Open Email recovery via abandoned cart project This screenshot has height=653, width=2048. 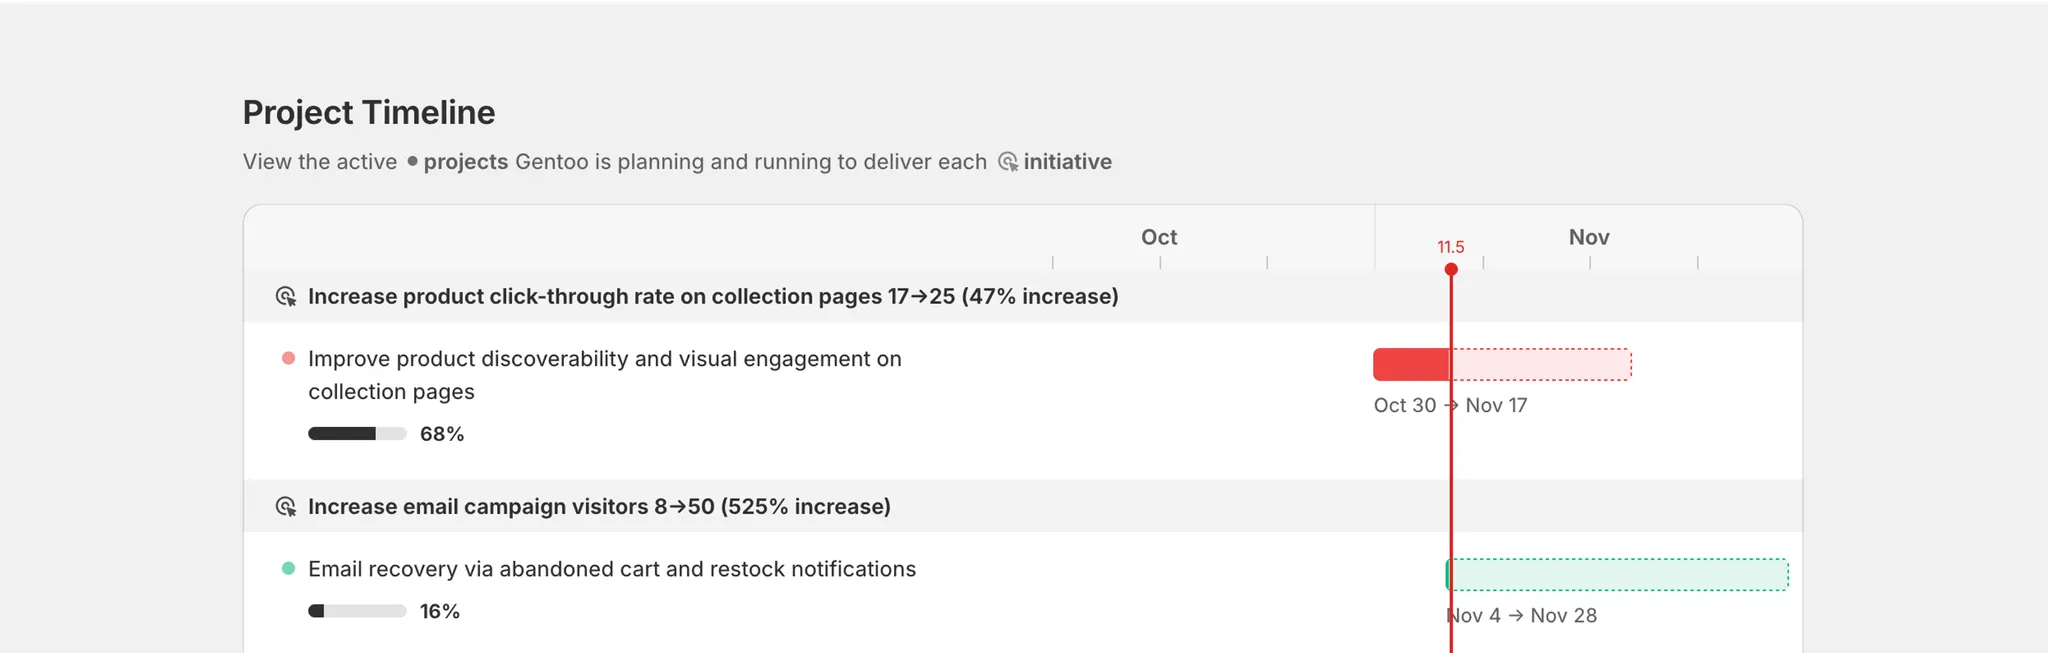(x=612, y=569)
